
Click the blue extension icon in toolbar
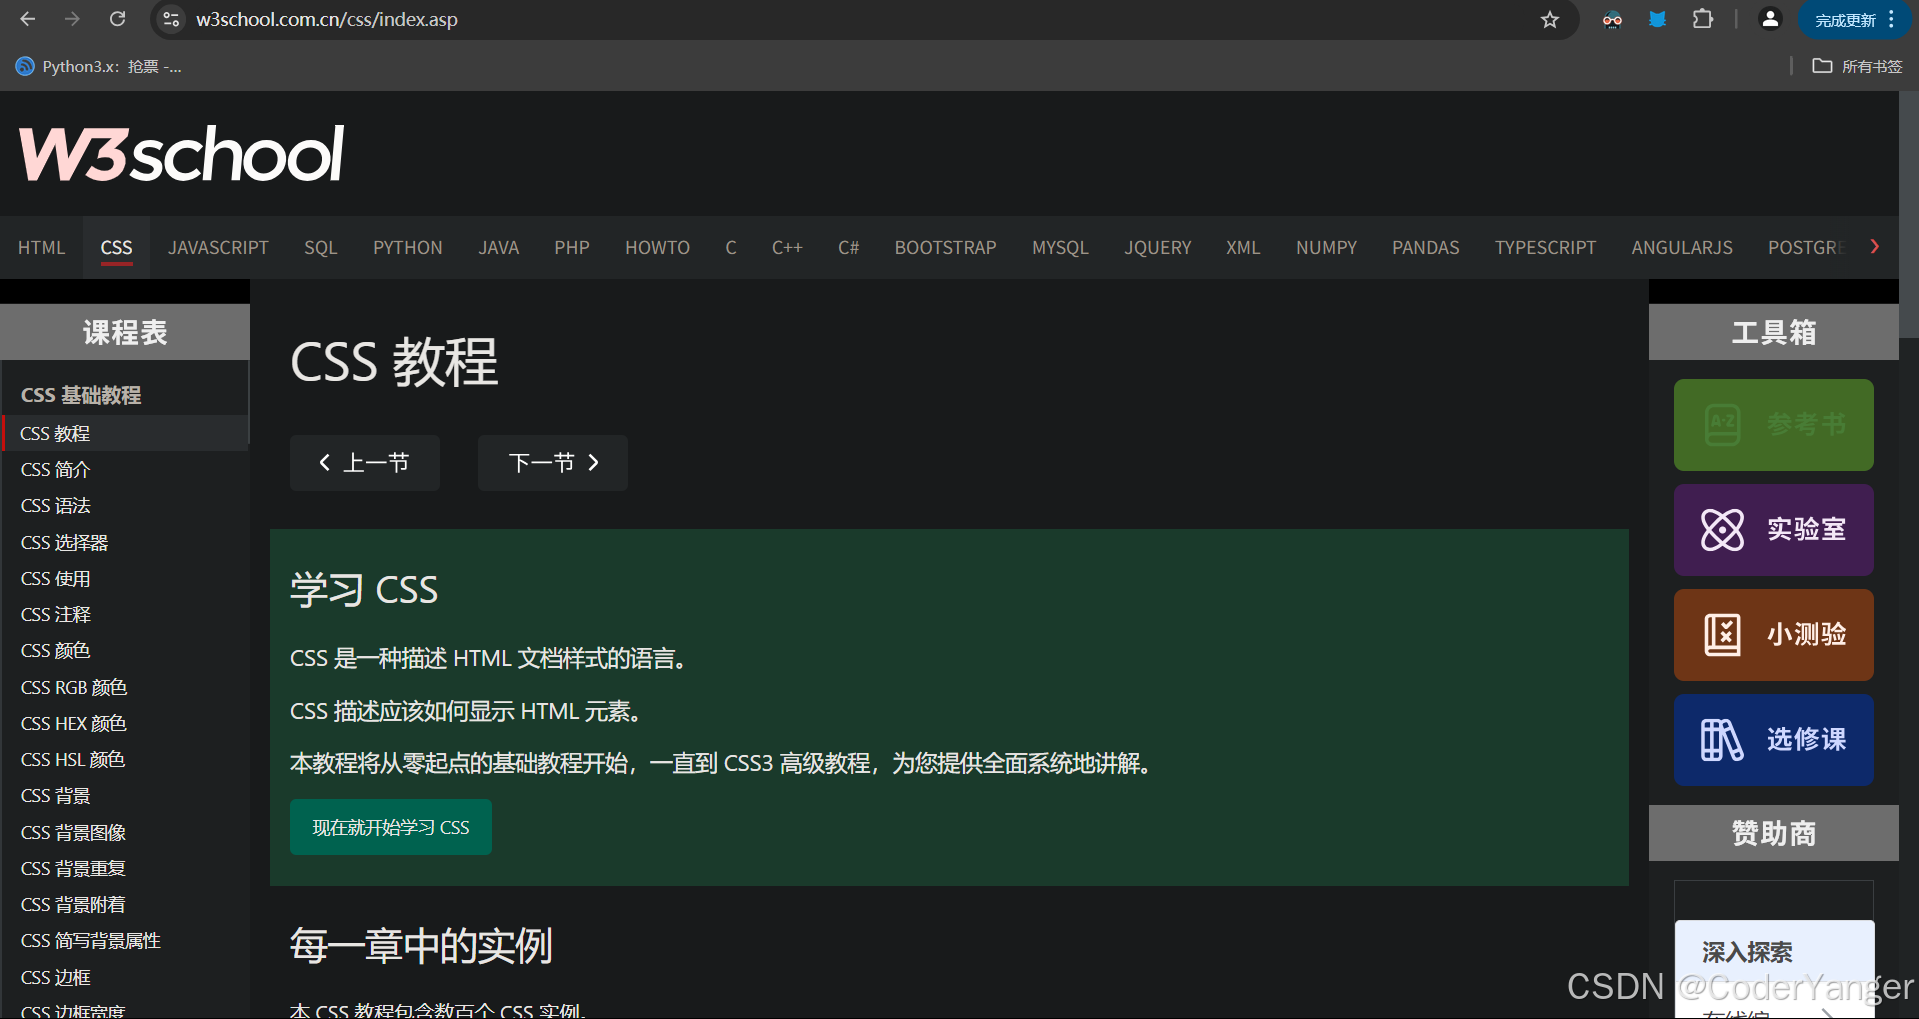point(1657,19)
